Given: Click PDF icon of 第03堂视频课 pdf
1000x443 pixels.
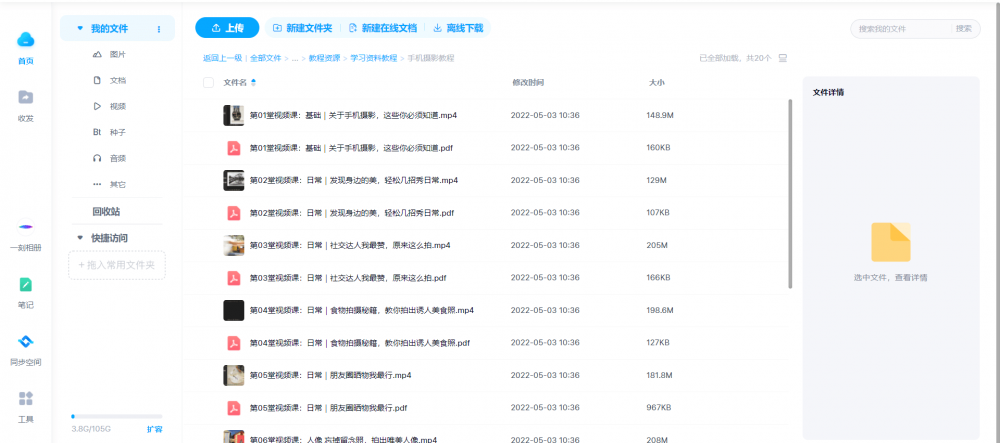Looking at the screenshot, I should pyautogui.click(x=234, y=278).
